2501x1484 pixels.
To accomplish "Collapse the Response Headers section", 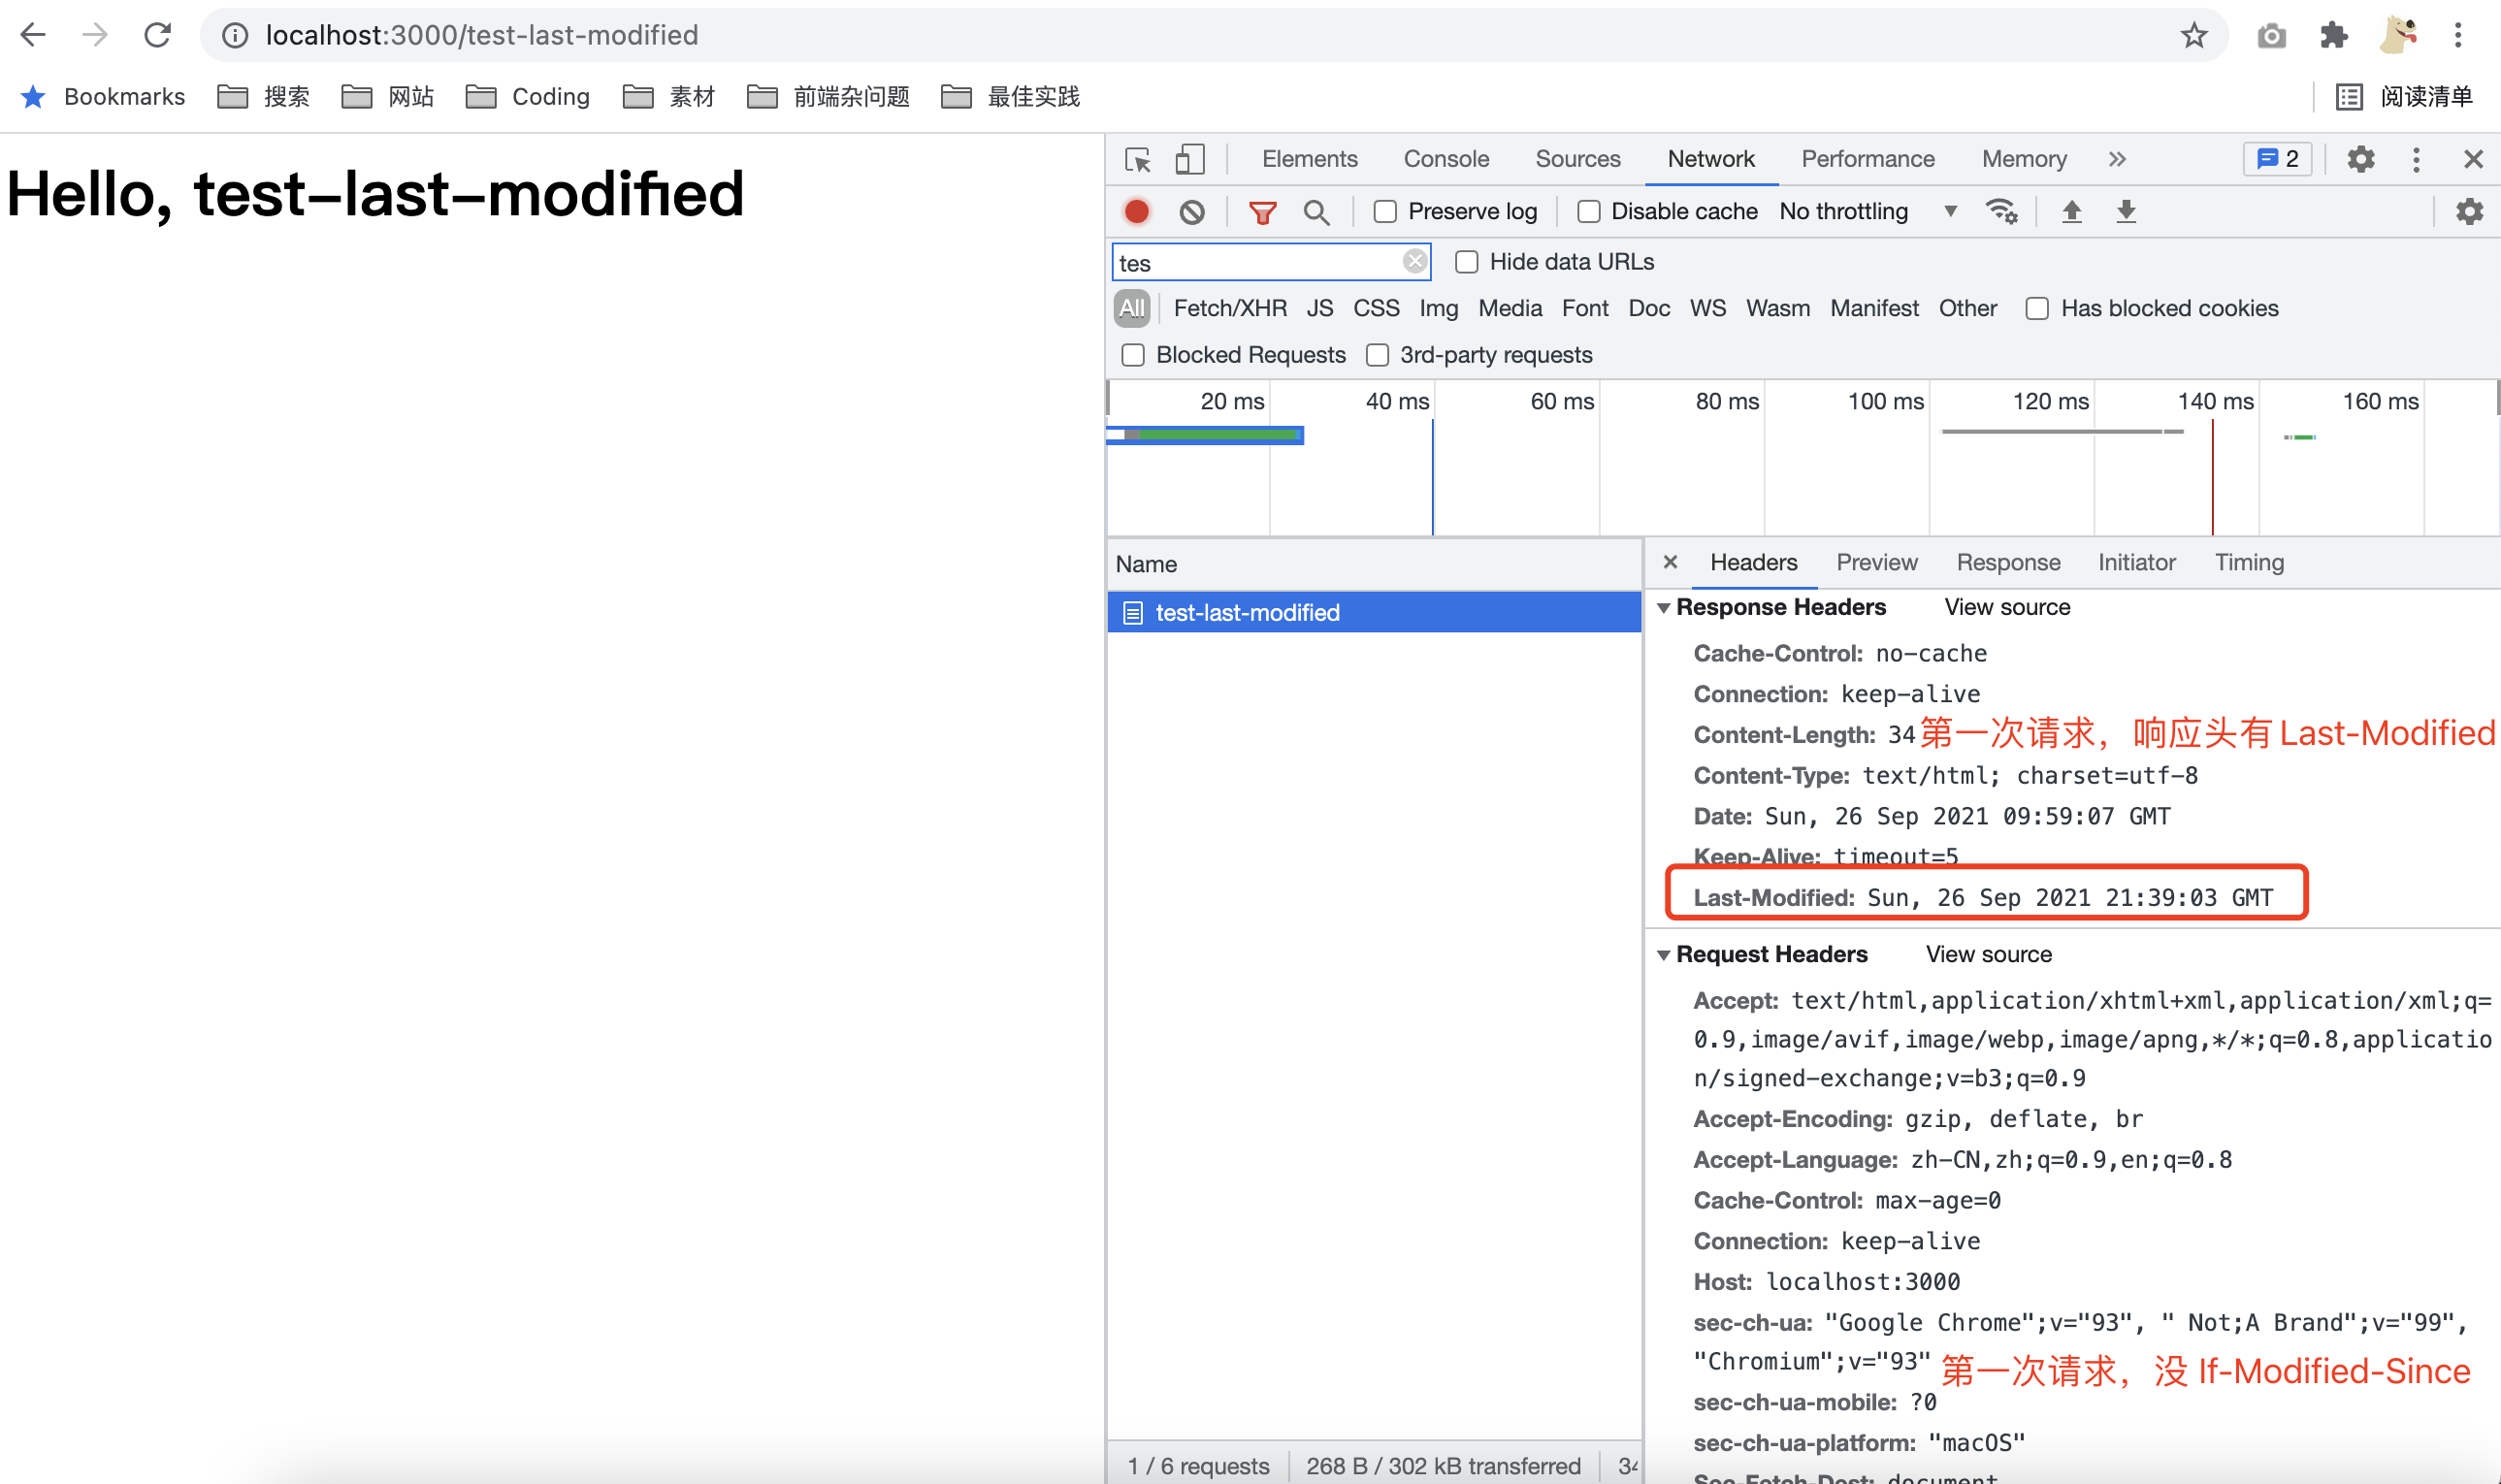I will tap(1664, 608).
